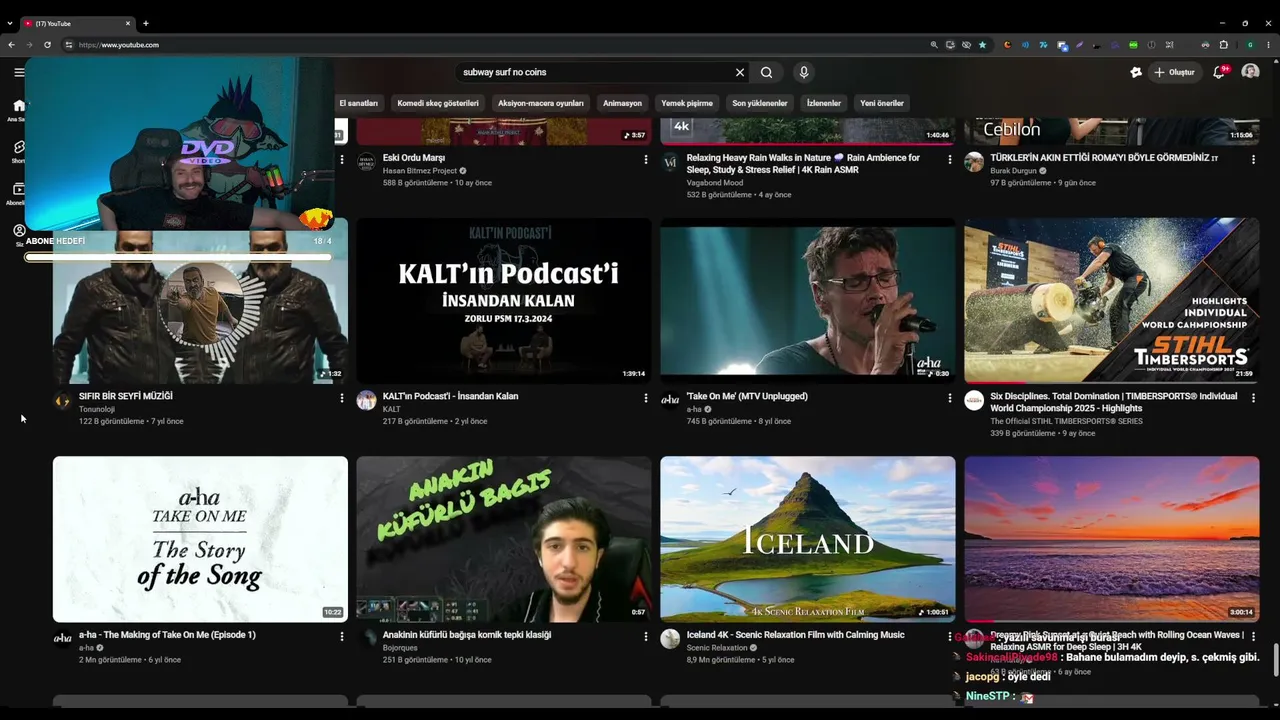Viewport: 1280px width, 720px height.
Task: Start voice search with the microphone
Action: click(x=803, y=72)
